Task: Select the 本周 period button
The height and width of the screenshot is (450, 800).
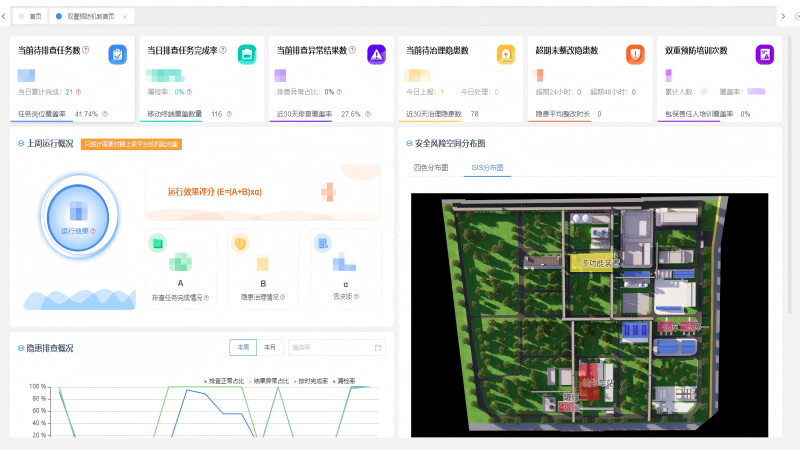Action: pyautogui.click(x=242, y=347)
